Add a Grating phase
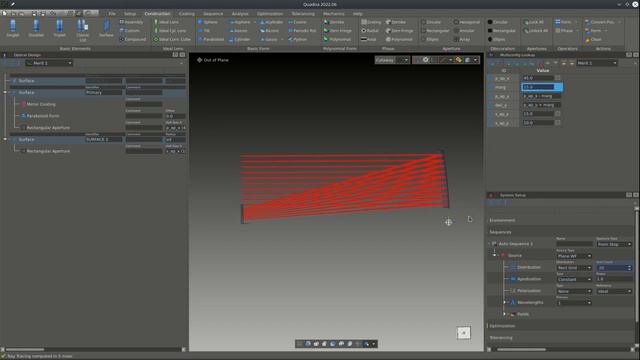The image size is (640, 360). click(x=371, y=22)
